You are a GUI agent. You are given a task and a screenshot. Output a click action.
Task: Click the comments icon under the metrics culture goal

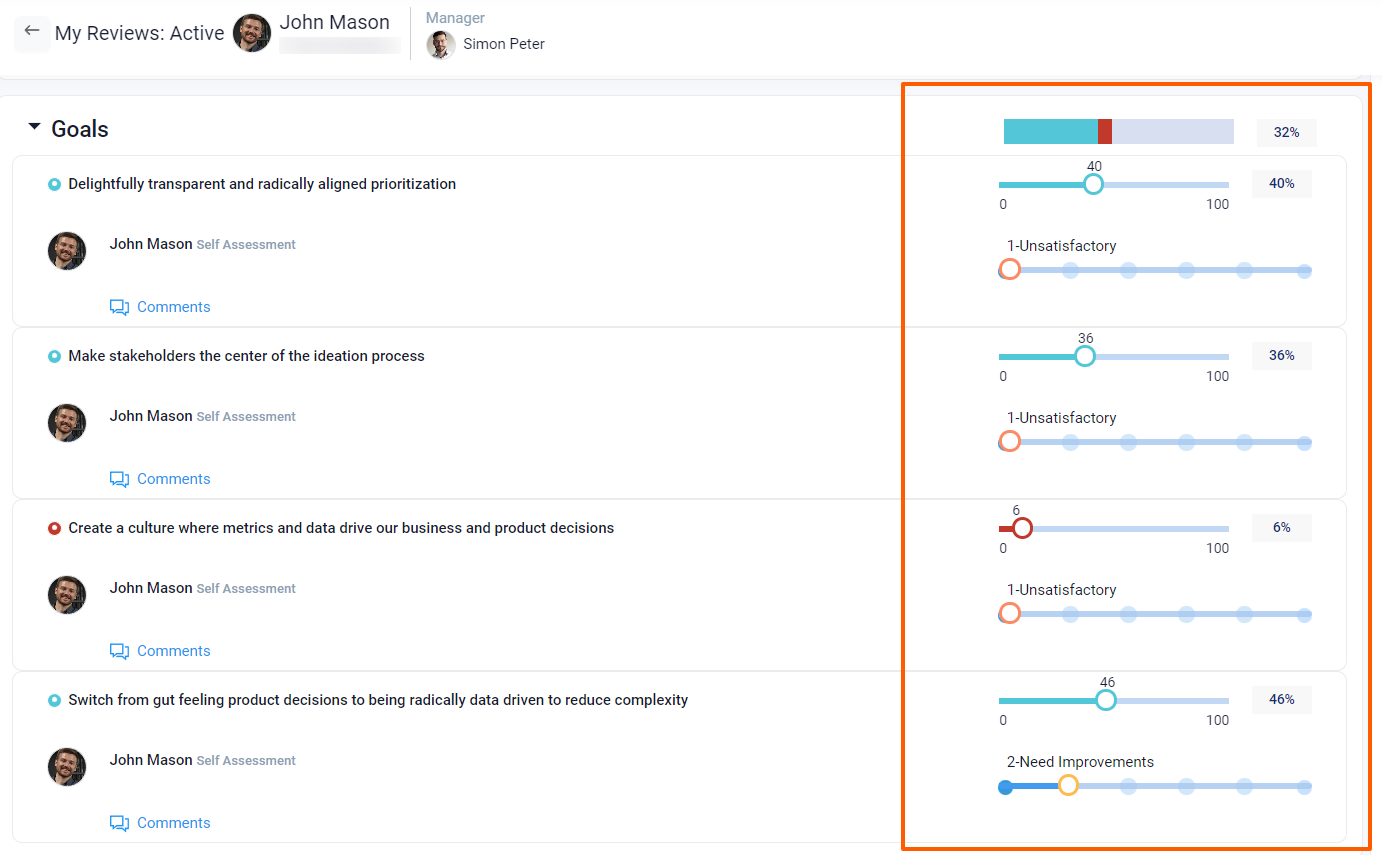click(x=120, y=651)
